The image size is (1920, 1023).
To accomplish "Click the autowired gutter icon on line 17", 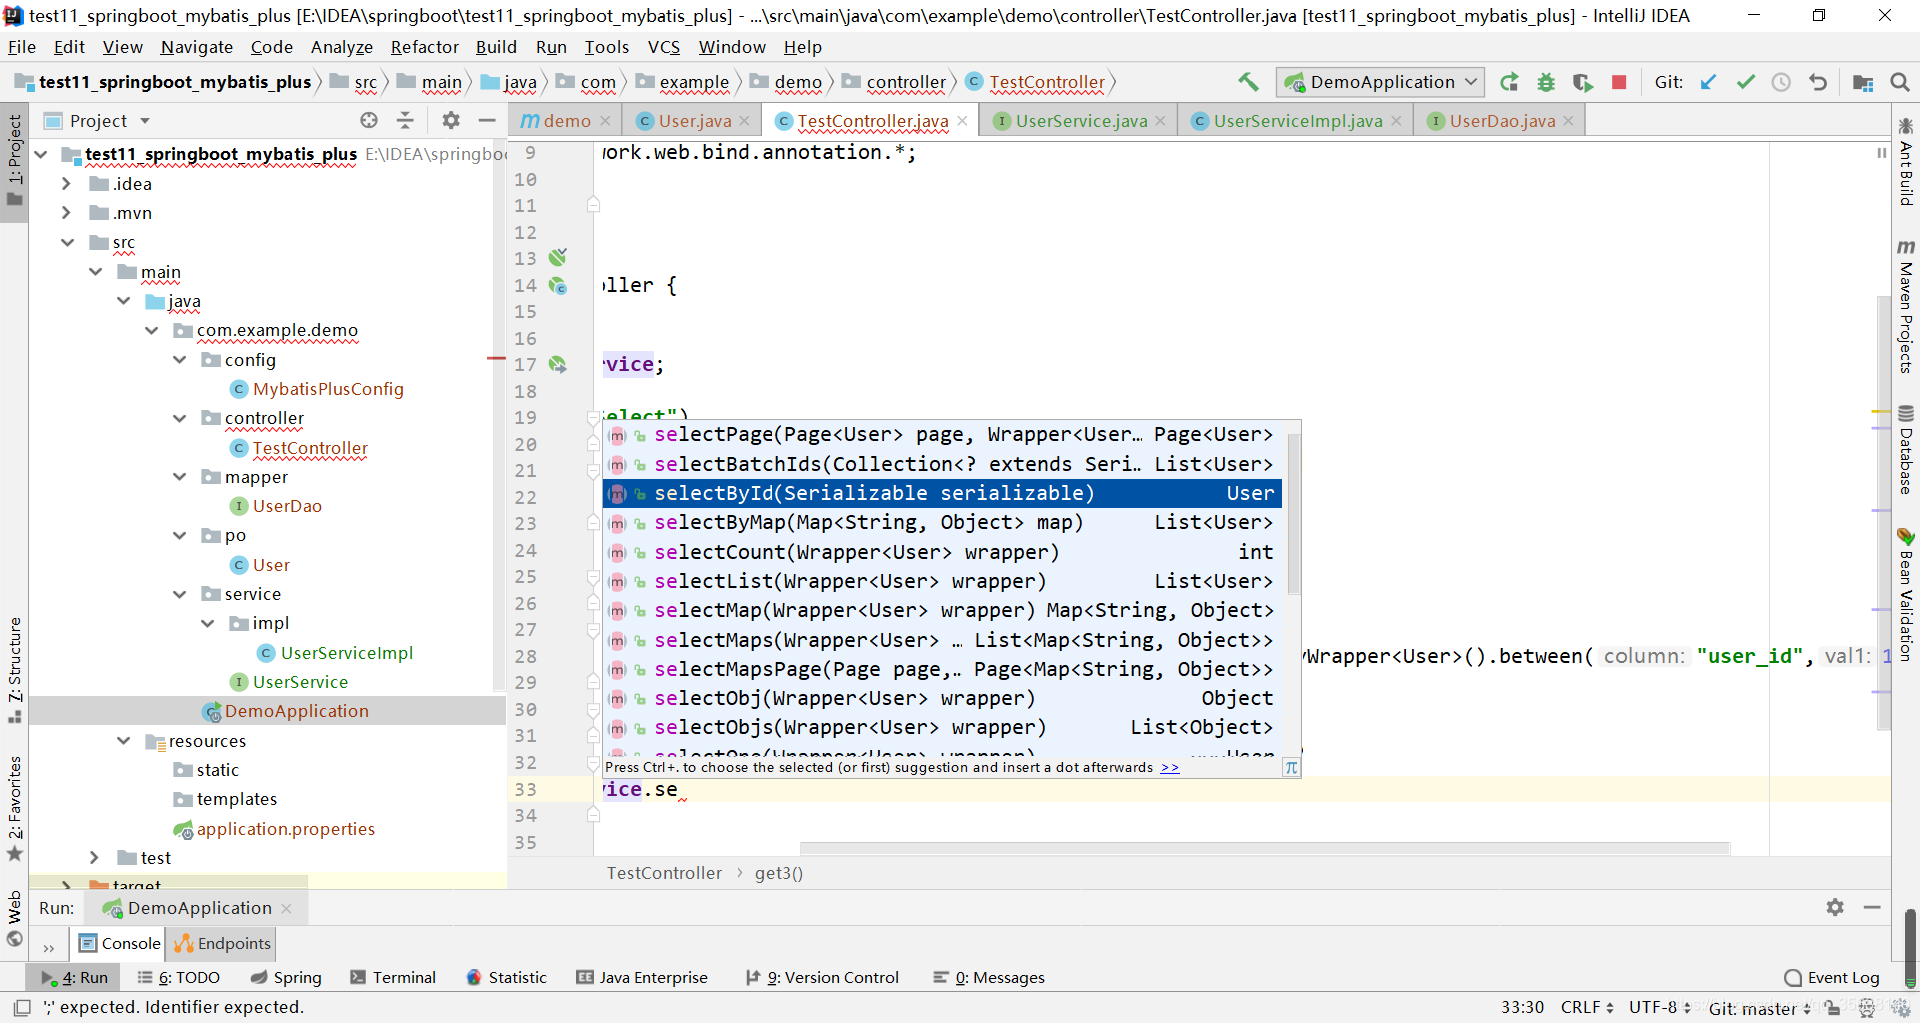I will 558,364.
